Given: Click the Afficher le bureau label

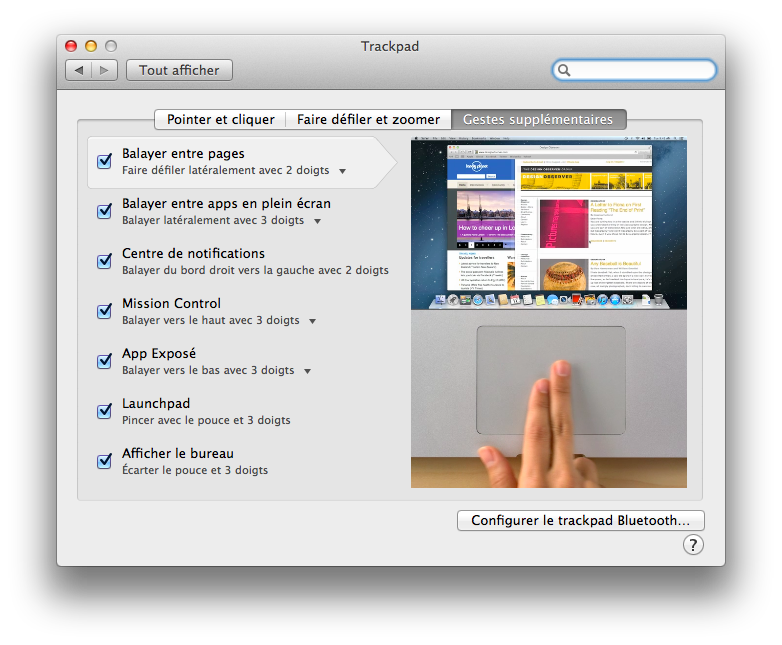Looking at the screenshot, I should click(x=178, y=453).
